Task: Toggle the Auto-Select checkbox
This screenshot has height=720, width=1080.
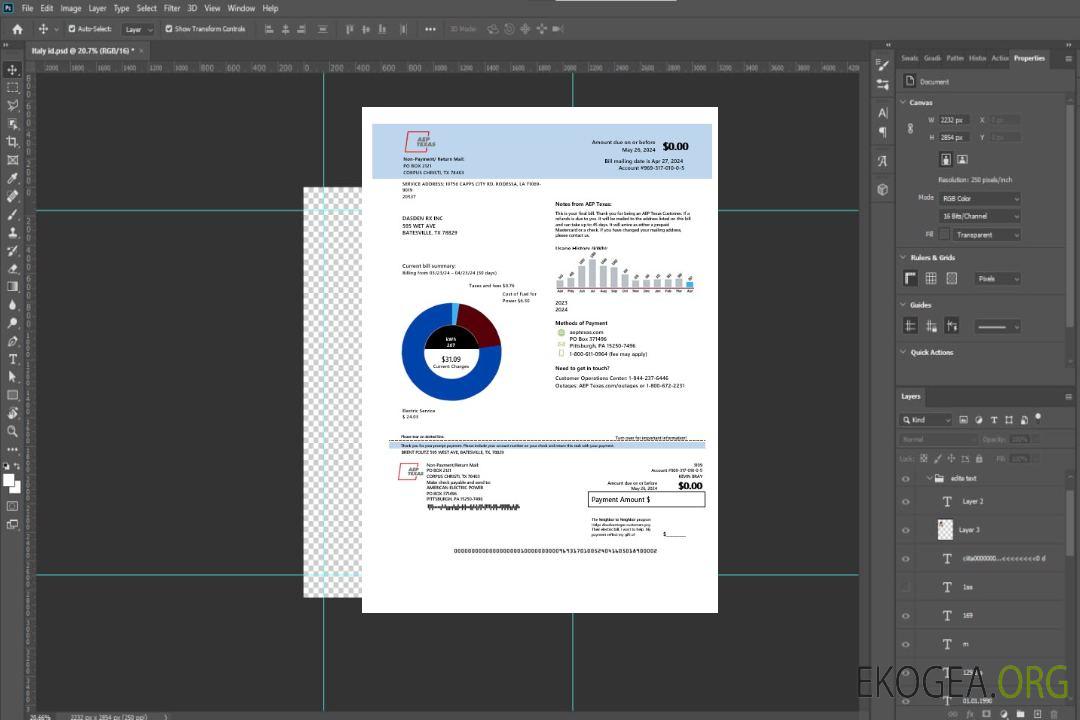Action: (x=72, y=29)
